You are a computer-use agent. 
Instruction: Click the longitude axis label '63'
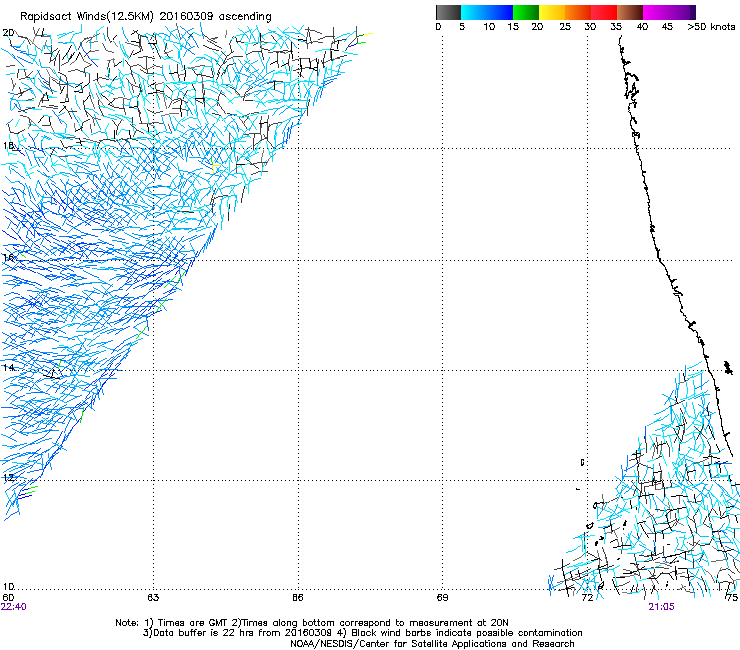[153, 598]
